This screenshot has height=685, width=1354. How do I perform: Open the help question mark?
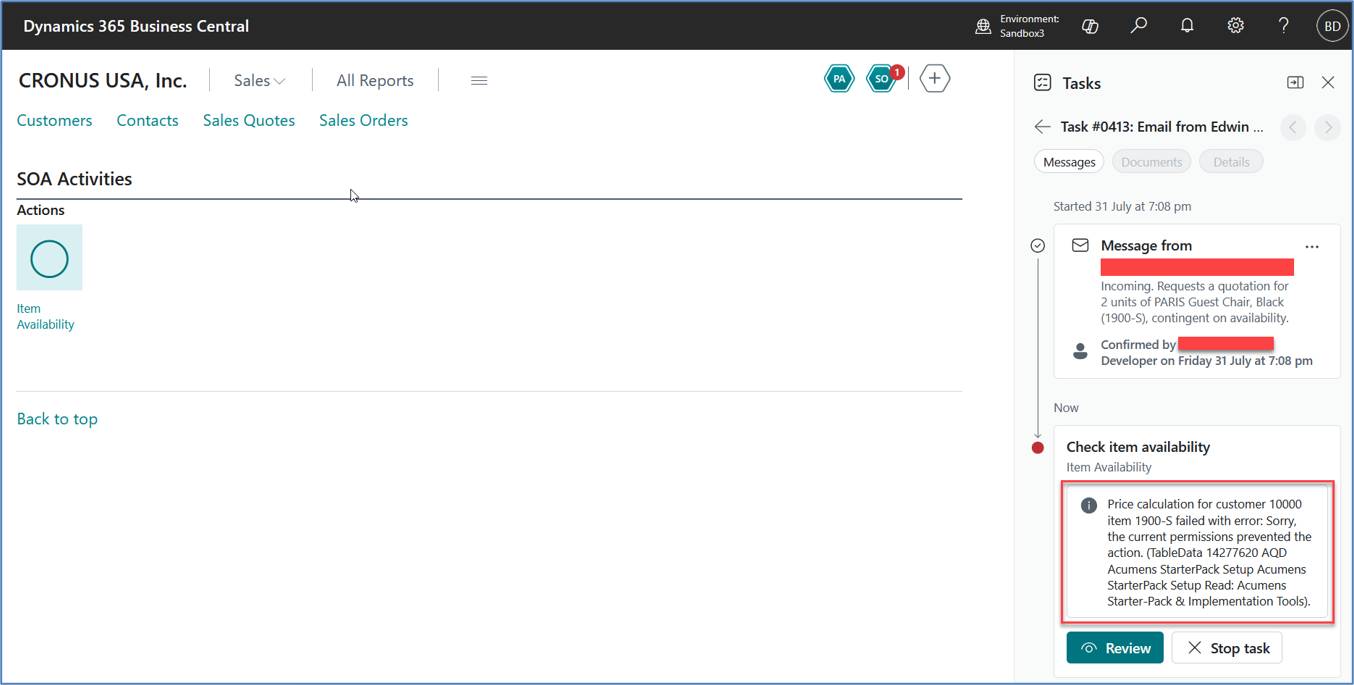point(1284,26)
